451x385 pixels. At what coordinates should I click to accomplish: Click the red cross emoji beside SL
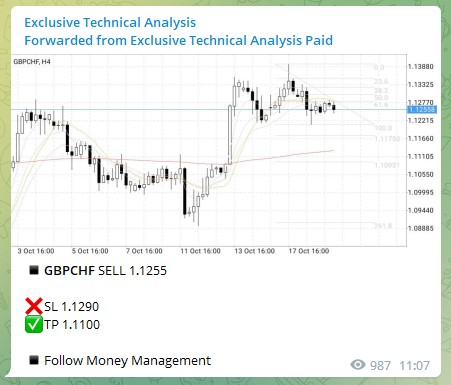click(x=34, y=306)
